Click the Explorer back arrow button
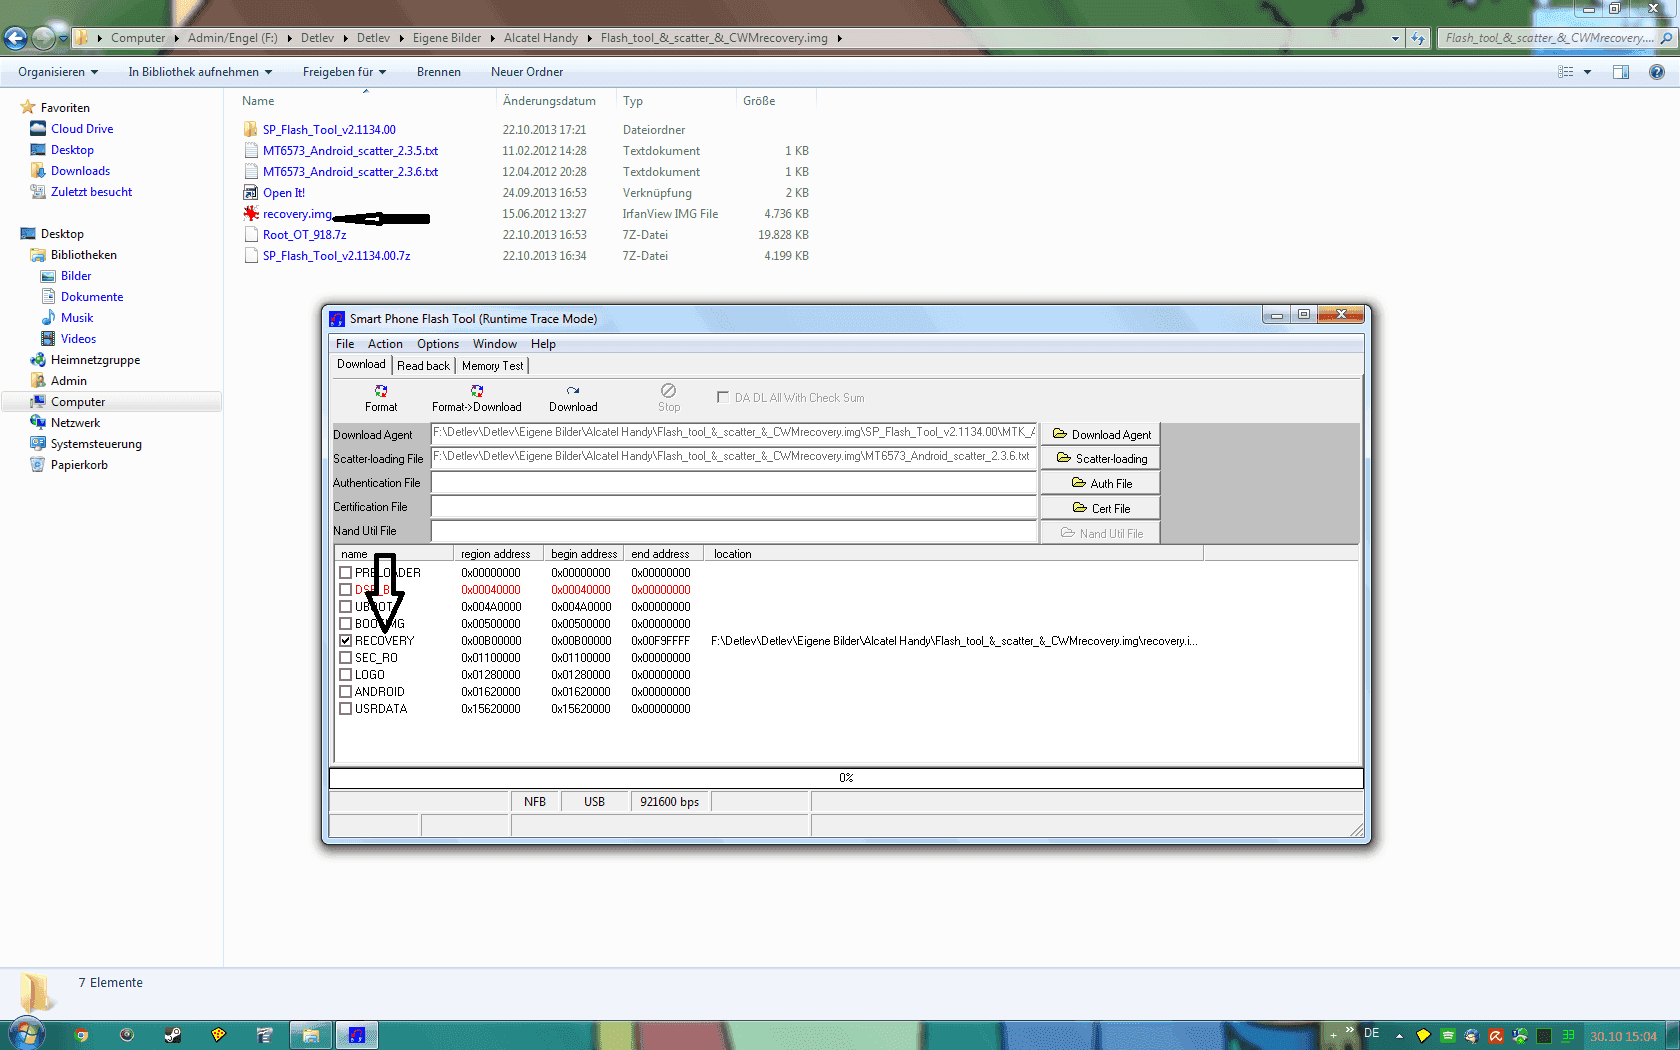This screenshot has width=1680, height=1050. pyautogui.click(x=15, y=38)
